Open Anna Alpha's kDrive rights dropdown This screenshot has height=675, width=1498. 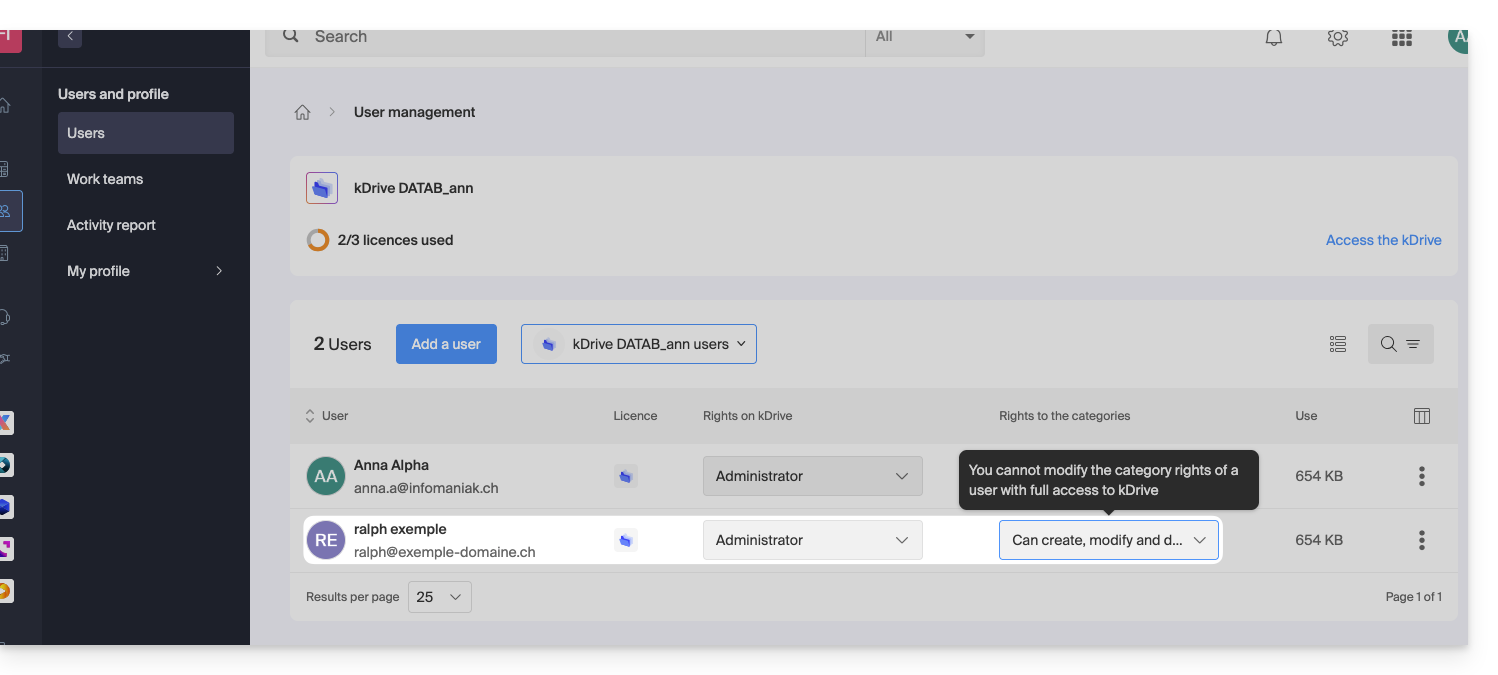(812, 476)
